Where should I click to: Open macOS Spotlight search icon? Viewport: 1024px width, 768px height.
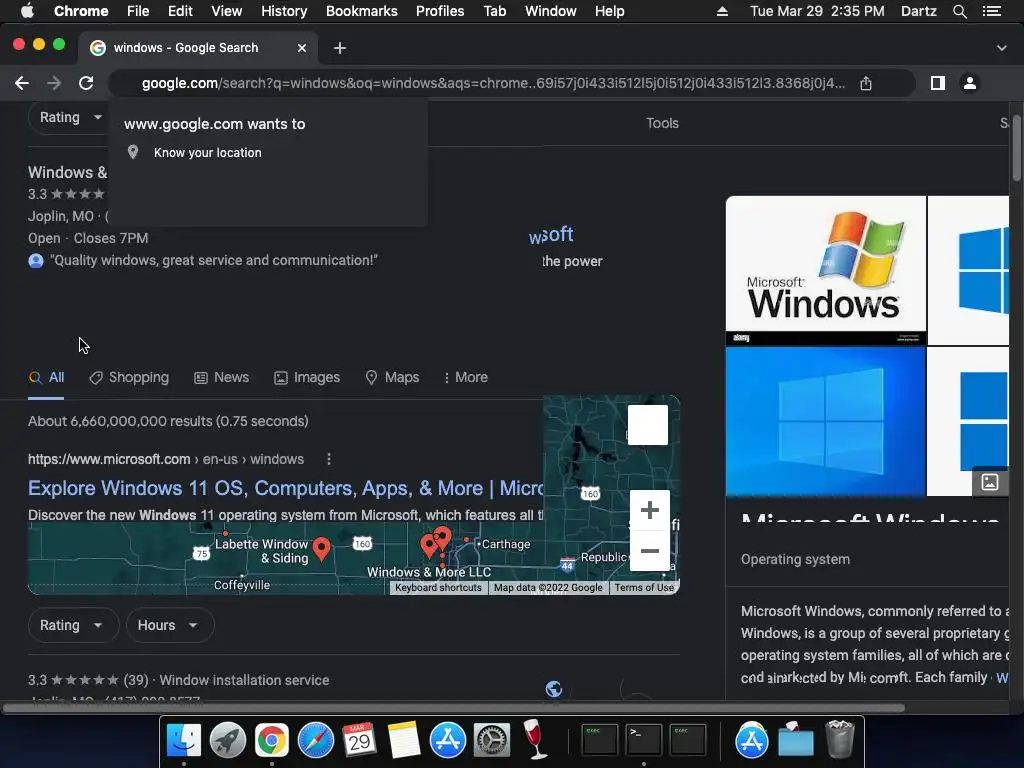coord(959,11)
